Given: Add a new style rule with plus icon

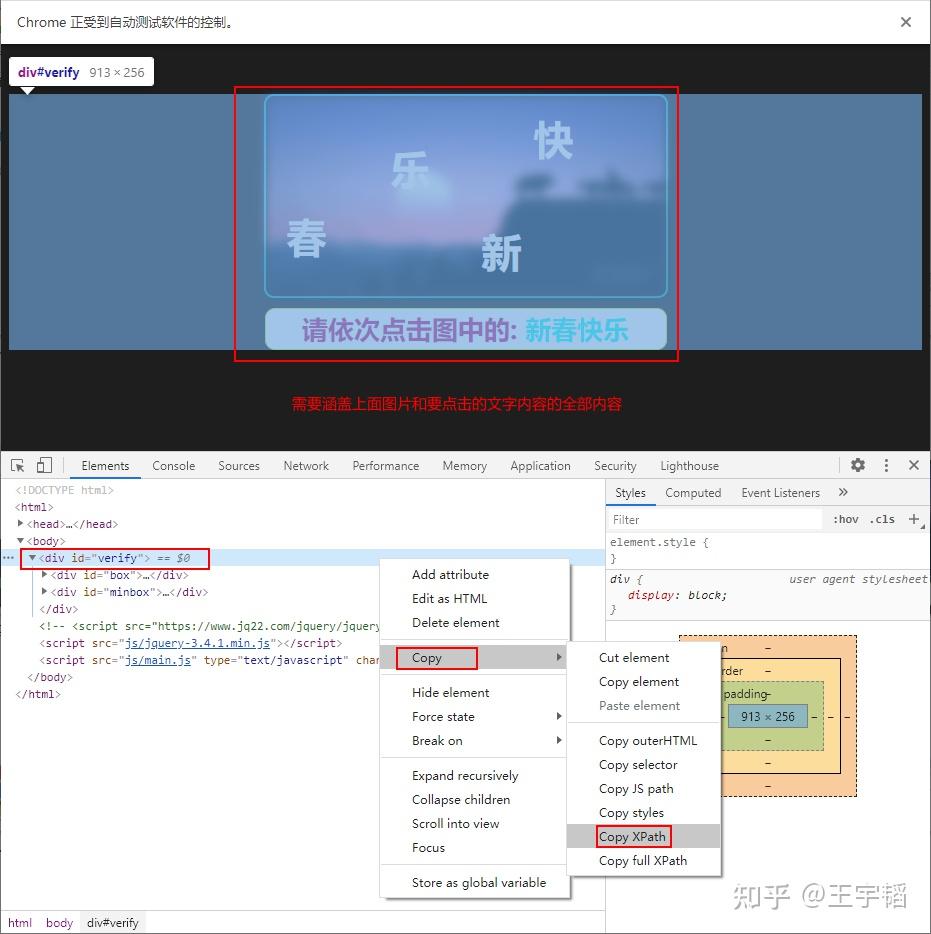Looking at the screenshot, I should click(914, 519).
